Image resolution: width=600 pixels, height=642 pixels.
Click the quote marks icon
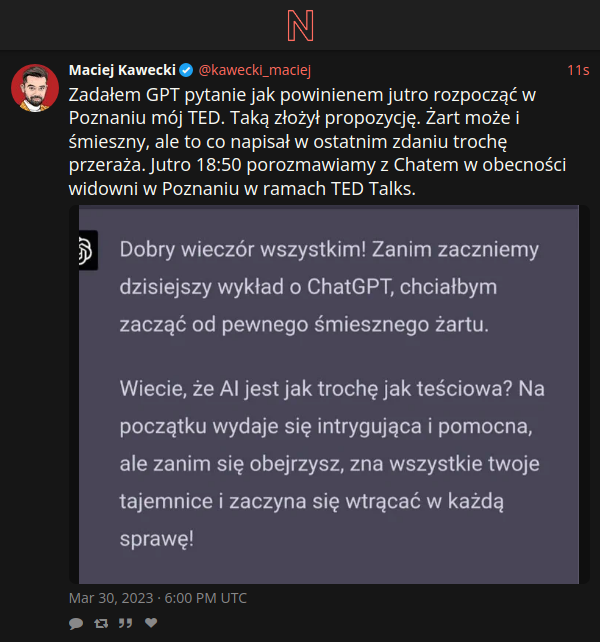pyautogui.click(x=126, y=623)
